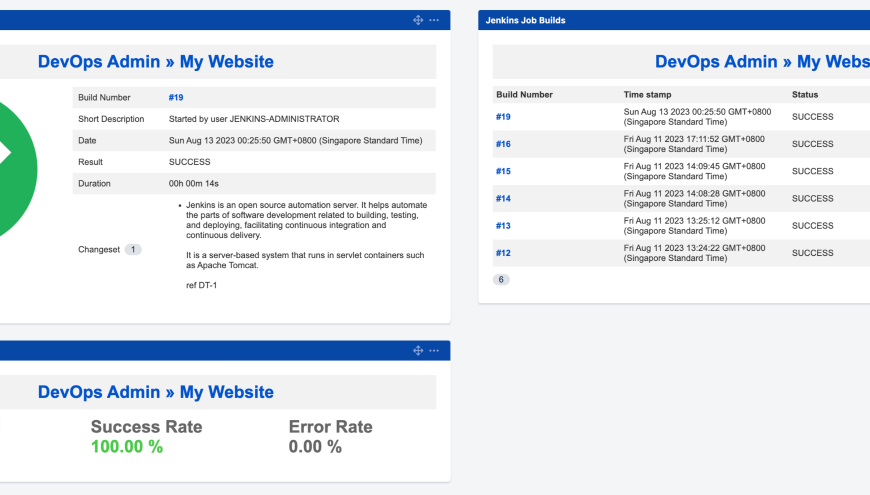This screenshot has height=495, width=870.
Task: Open the DevOps Admin » My Website link in Job Builds gadget
Action: (762, 62)
